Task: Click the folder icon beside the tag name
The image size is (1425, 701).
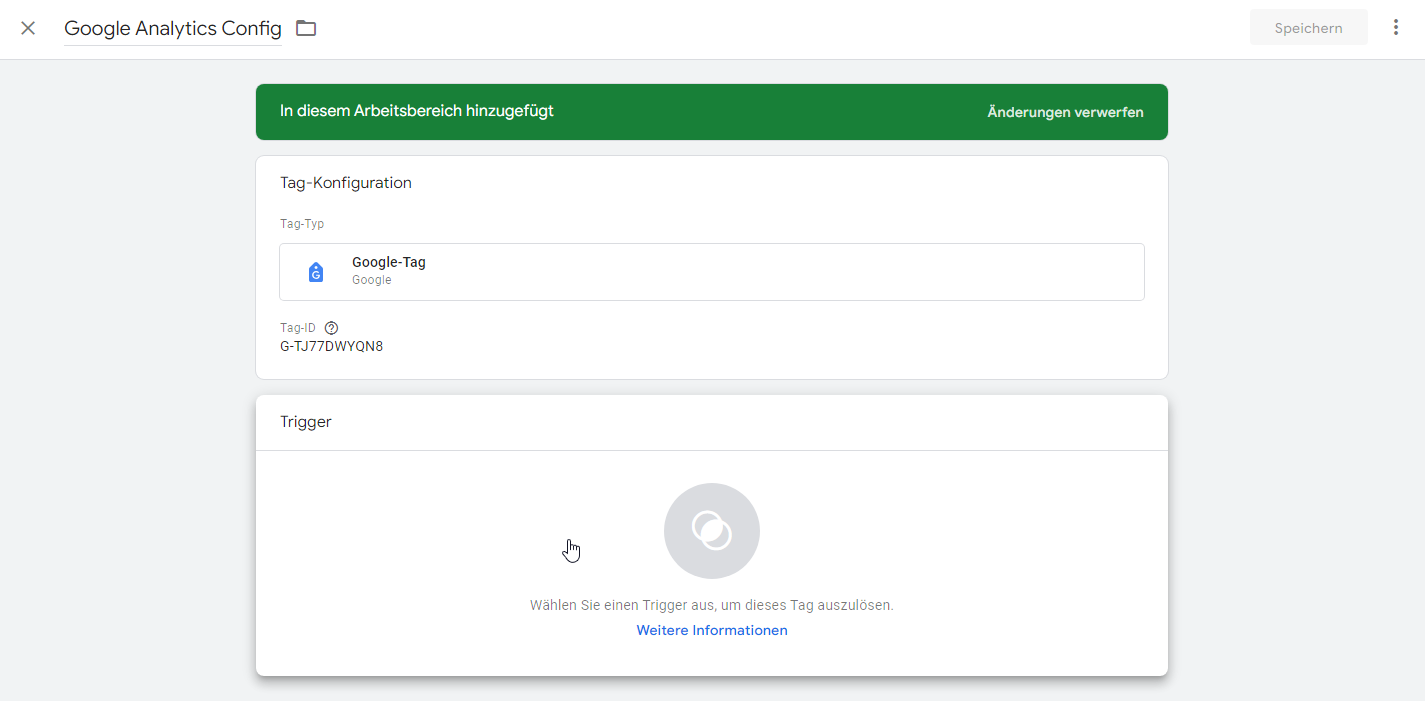Action: coord(306,28)
